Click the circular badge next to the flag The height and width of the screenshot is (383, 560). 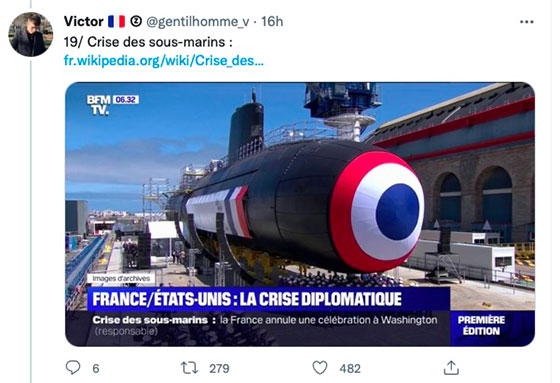coord(136,21)
